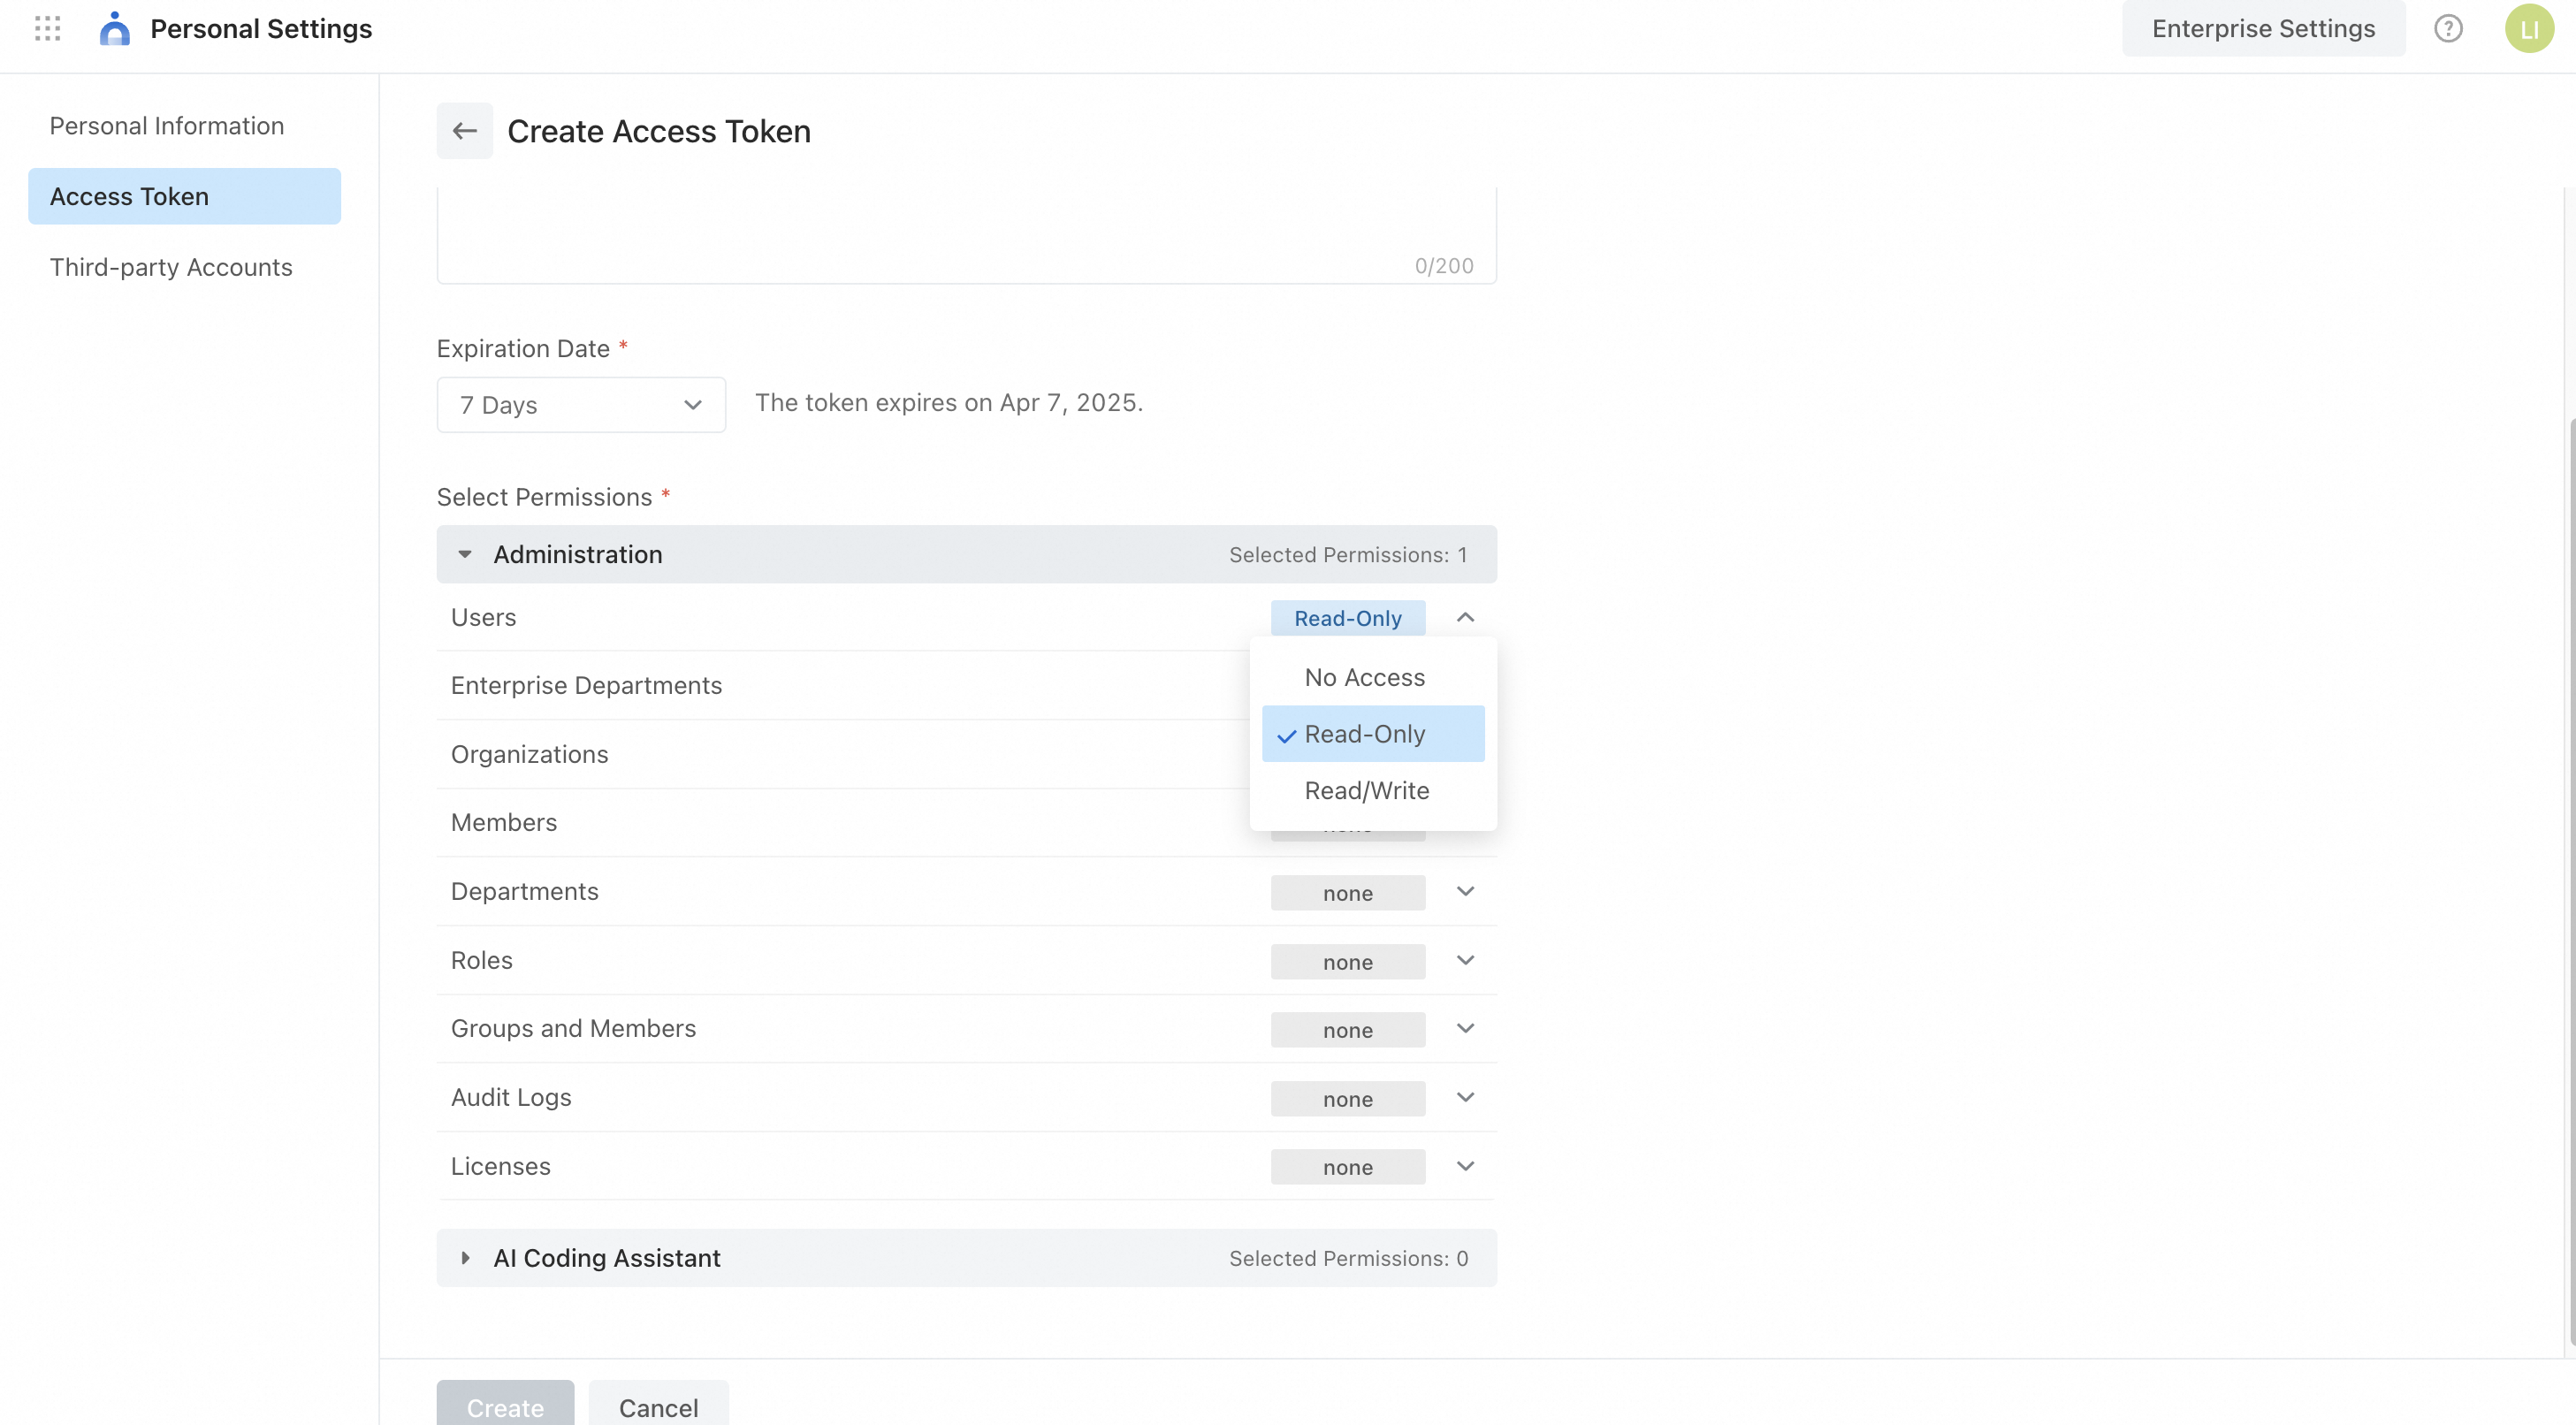Click the Cancel button
The height and width of the screenshot is (1425, 2576).
coord(658,1406)
